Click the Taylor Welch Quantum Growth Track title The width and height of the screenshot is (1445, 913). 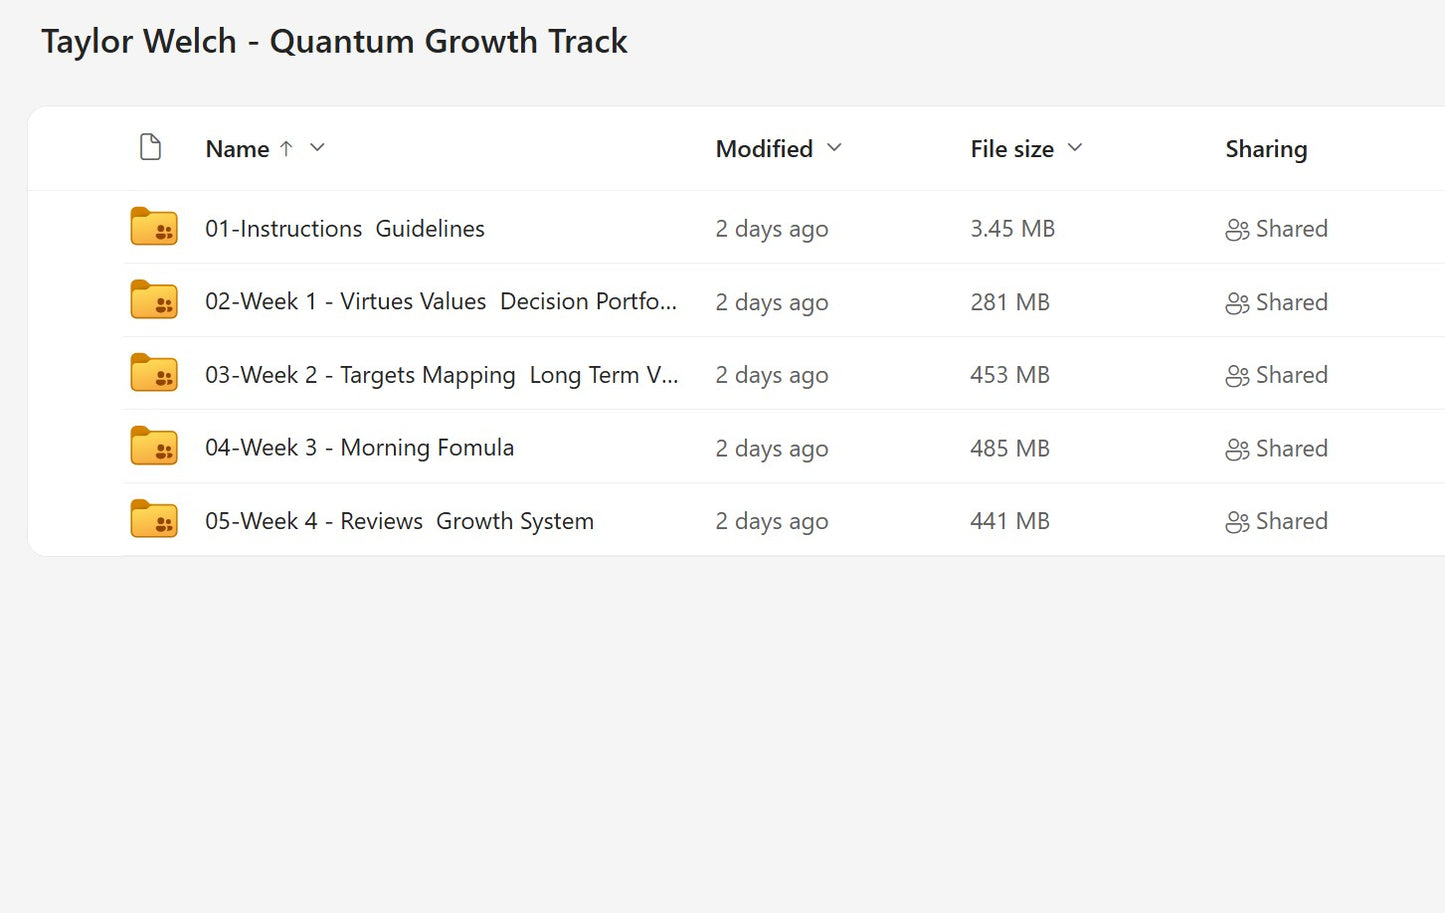(x=333, y=41)
